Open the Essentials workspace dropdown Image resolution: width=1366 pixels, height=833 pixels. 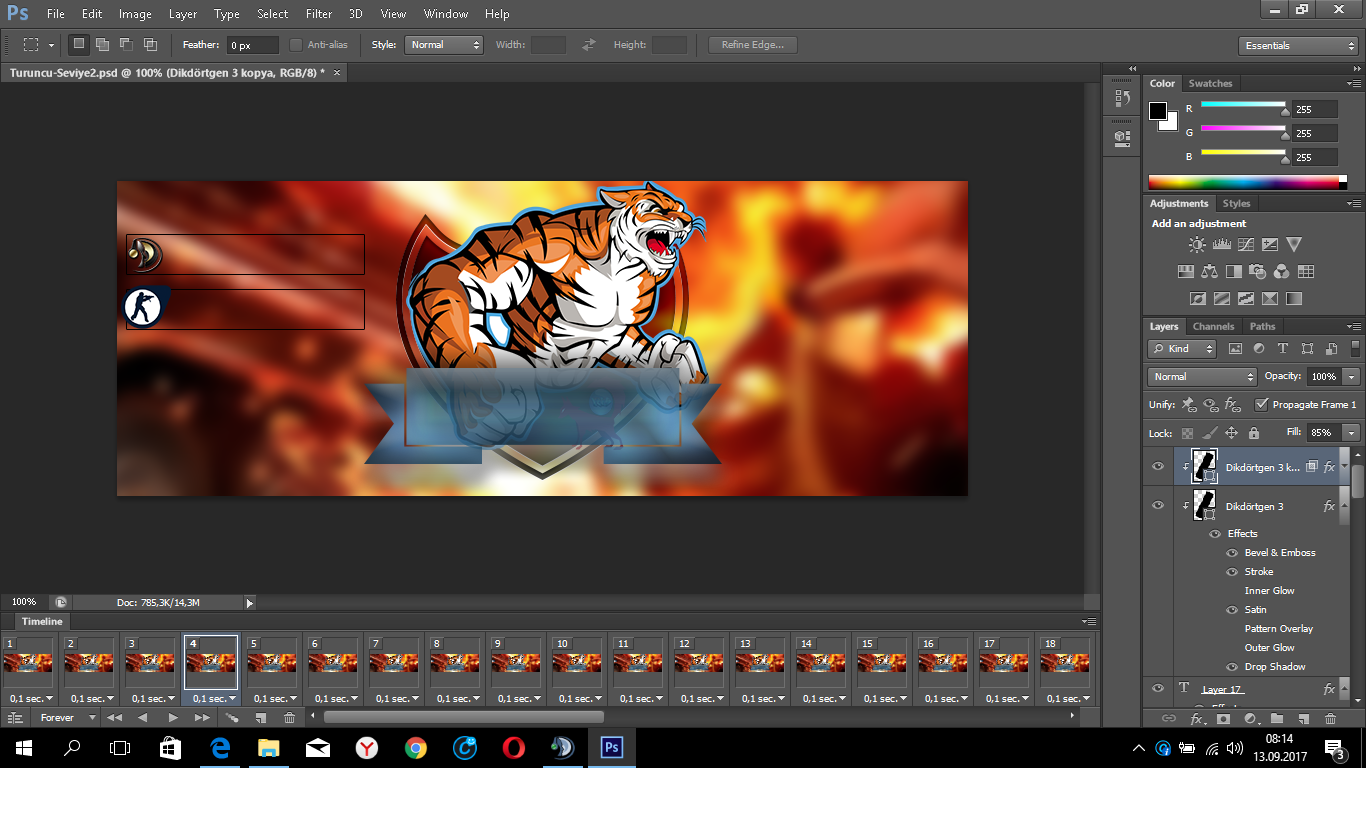pyautogui.click(x=1297, y=46)
